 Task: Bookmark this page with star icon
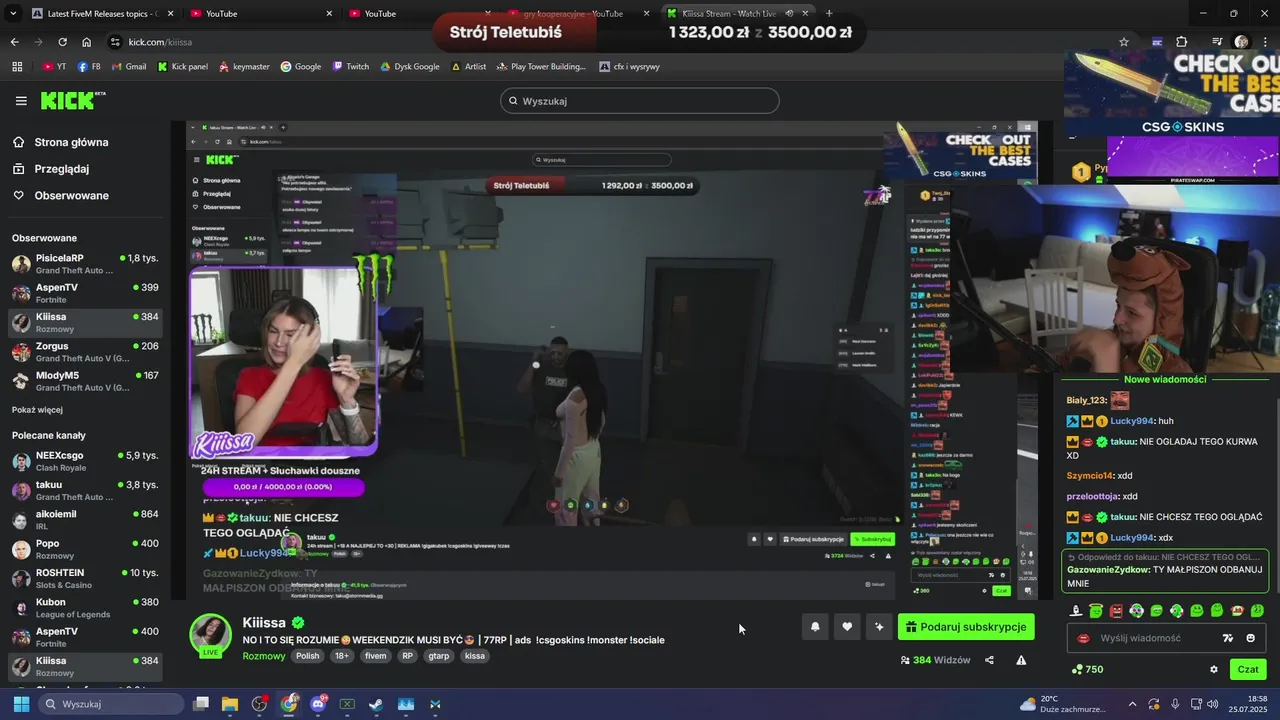point(1124,42)
